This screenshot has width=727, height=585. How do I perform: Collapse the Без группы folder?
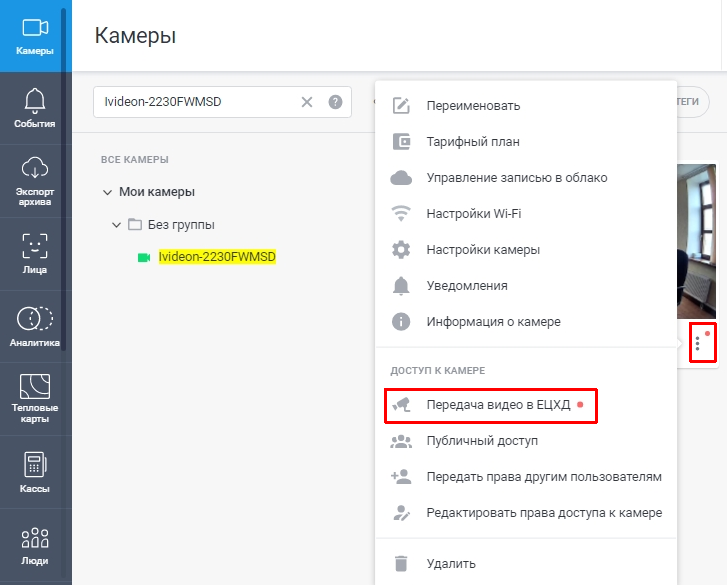point(116,225)
